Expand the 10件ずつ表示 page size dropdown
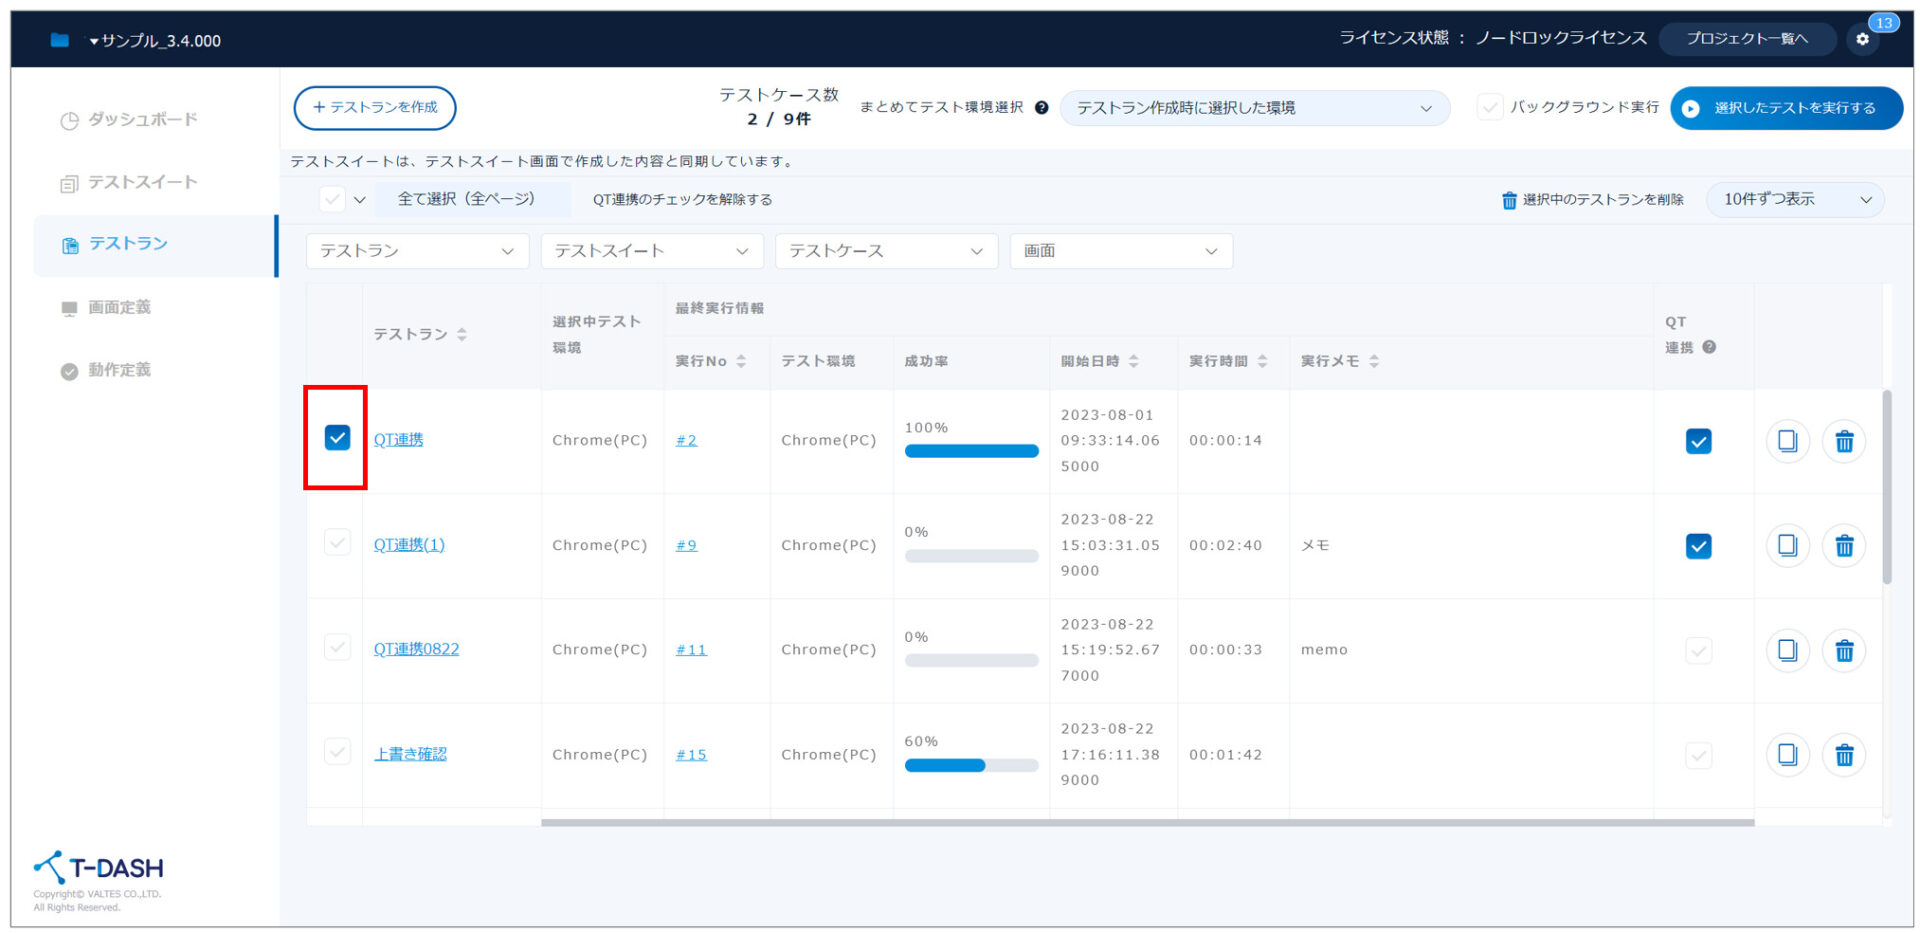1920x933 pixels. coord(1795,200)
